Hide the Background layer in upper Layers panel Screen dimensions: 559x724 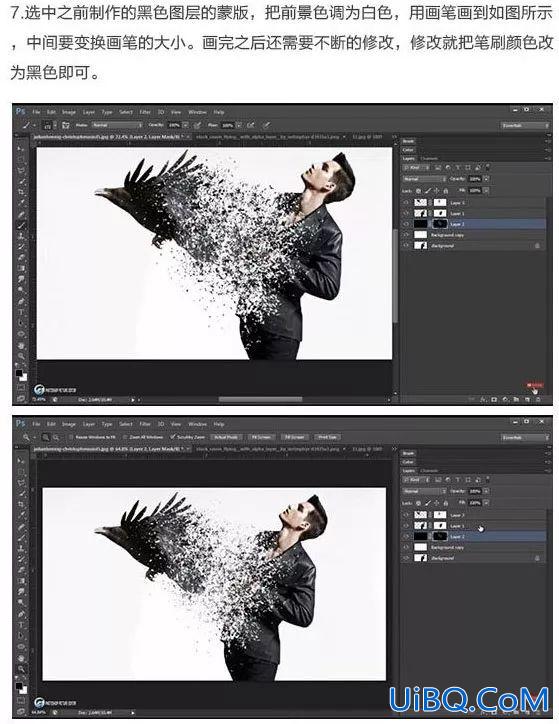click(406, 246)
